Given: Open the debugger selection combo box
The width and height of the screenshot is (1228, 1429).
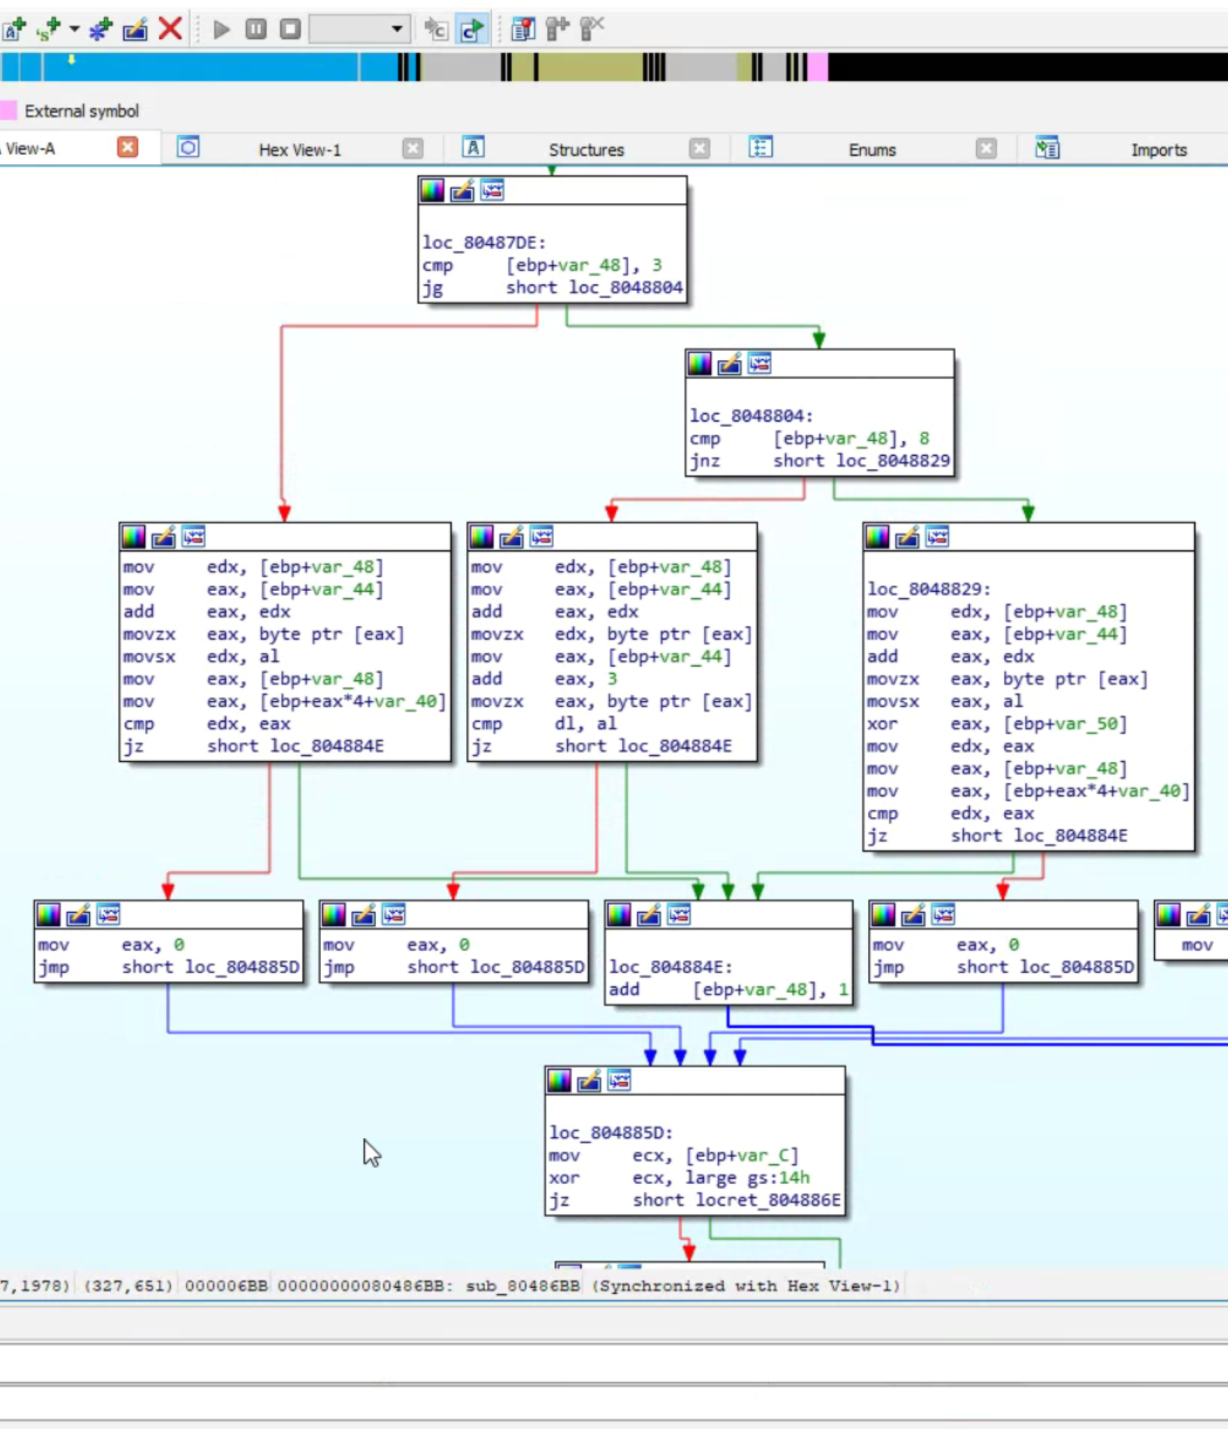Looking at the screenshot, I should (358, 29).
